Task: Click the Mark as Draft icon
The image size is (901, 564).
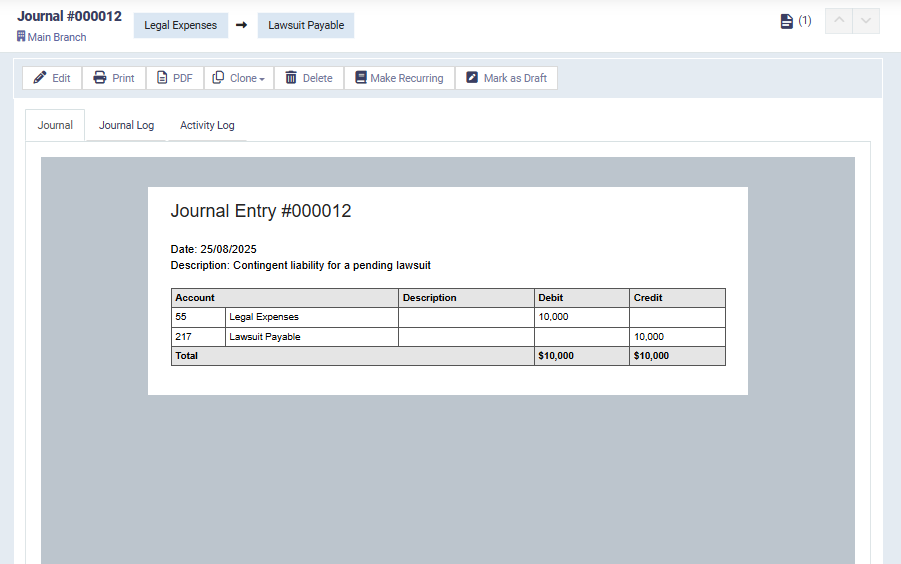Action: [473, 78]
